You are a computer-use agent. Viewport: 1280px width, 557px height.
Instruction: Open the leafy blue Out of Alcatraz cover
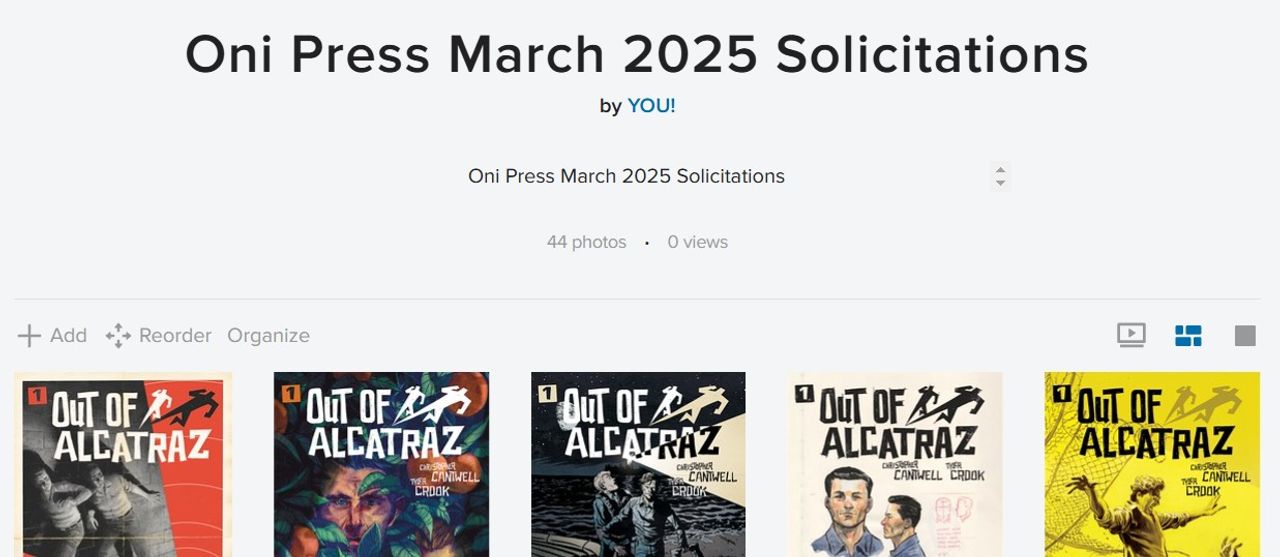(381, 464)
